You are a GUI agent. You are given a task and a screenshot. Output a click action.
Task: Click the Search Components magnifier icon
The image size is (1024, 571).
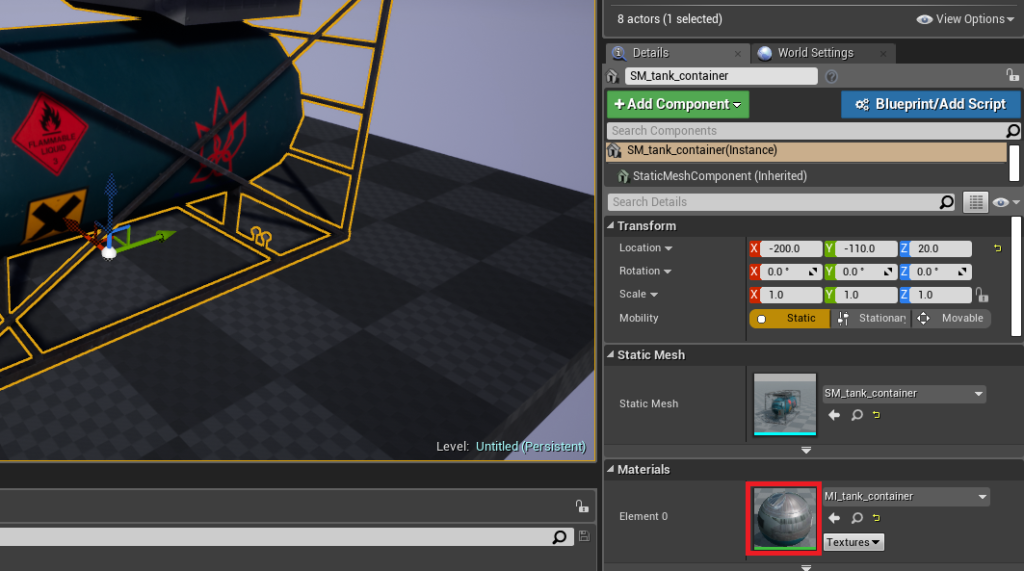(1013, 131)
